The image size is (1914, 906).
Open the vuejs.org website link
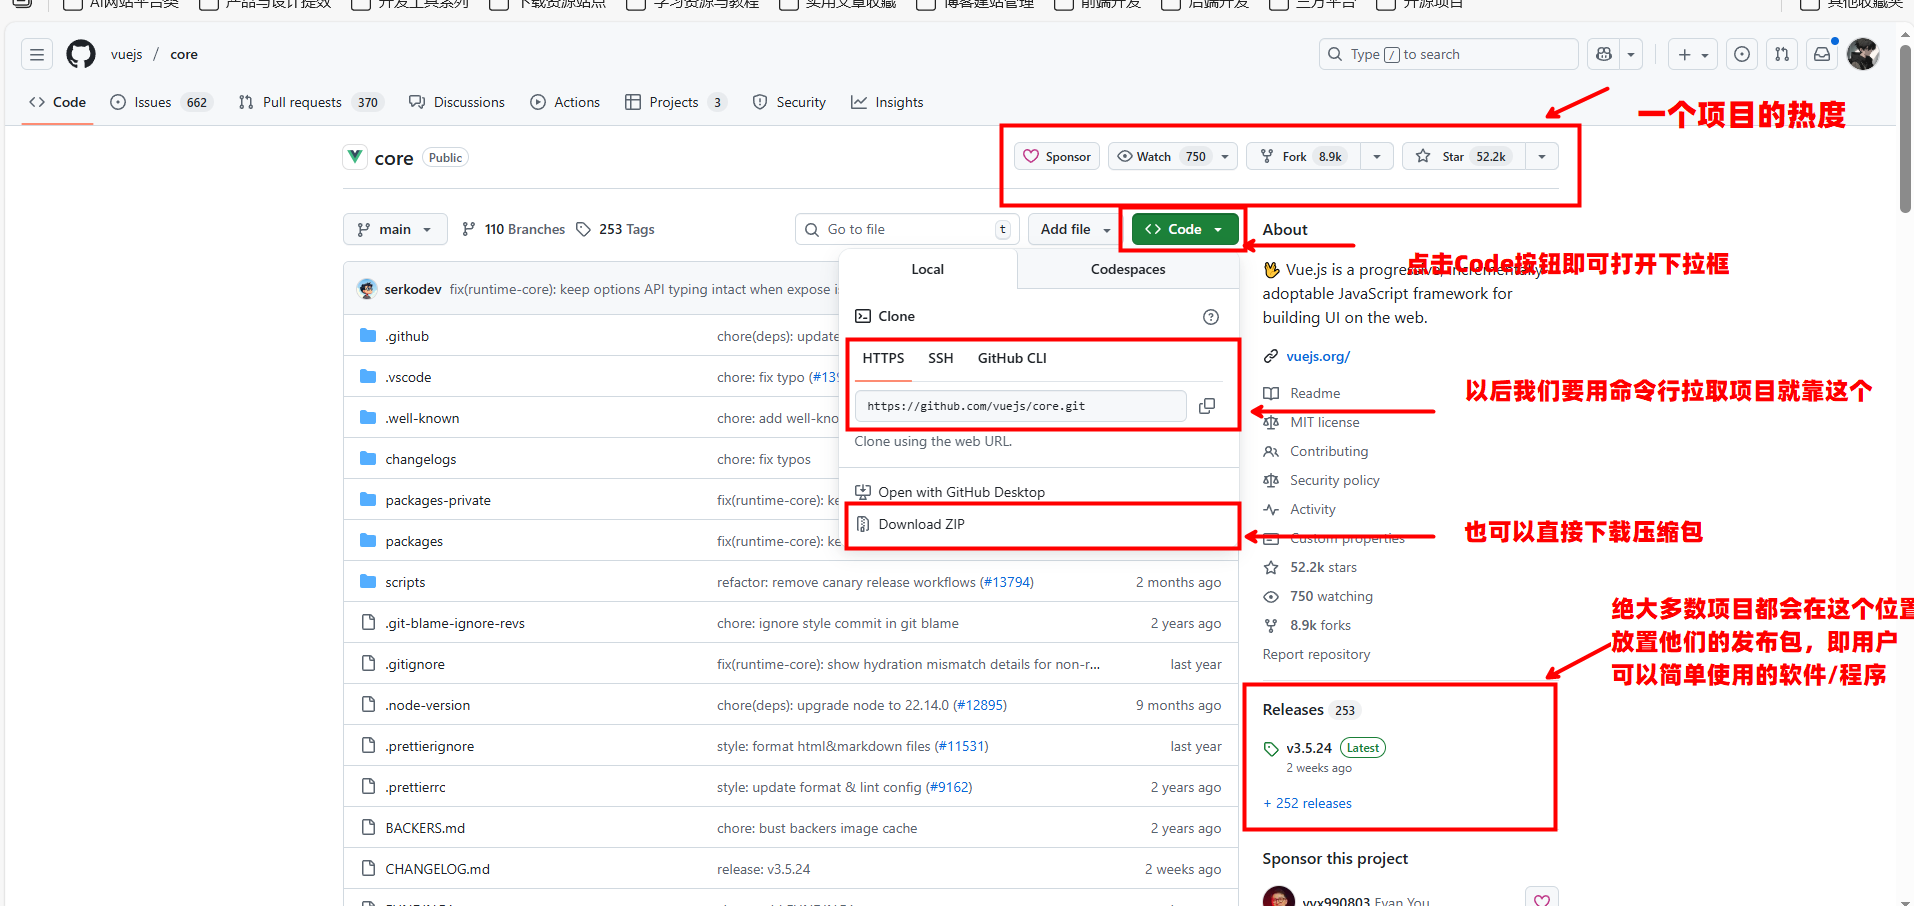point(1317,356)
